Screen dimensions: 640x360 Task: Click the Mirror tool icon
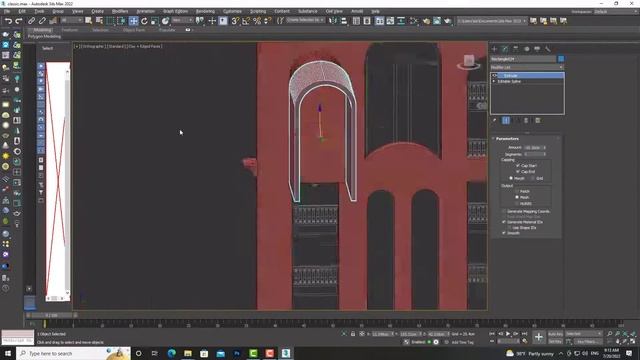(333, 21)
